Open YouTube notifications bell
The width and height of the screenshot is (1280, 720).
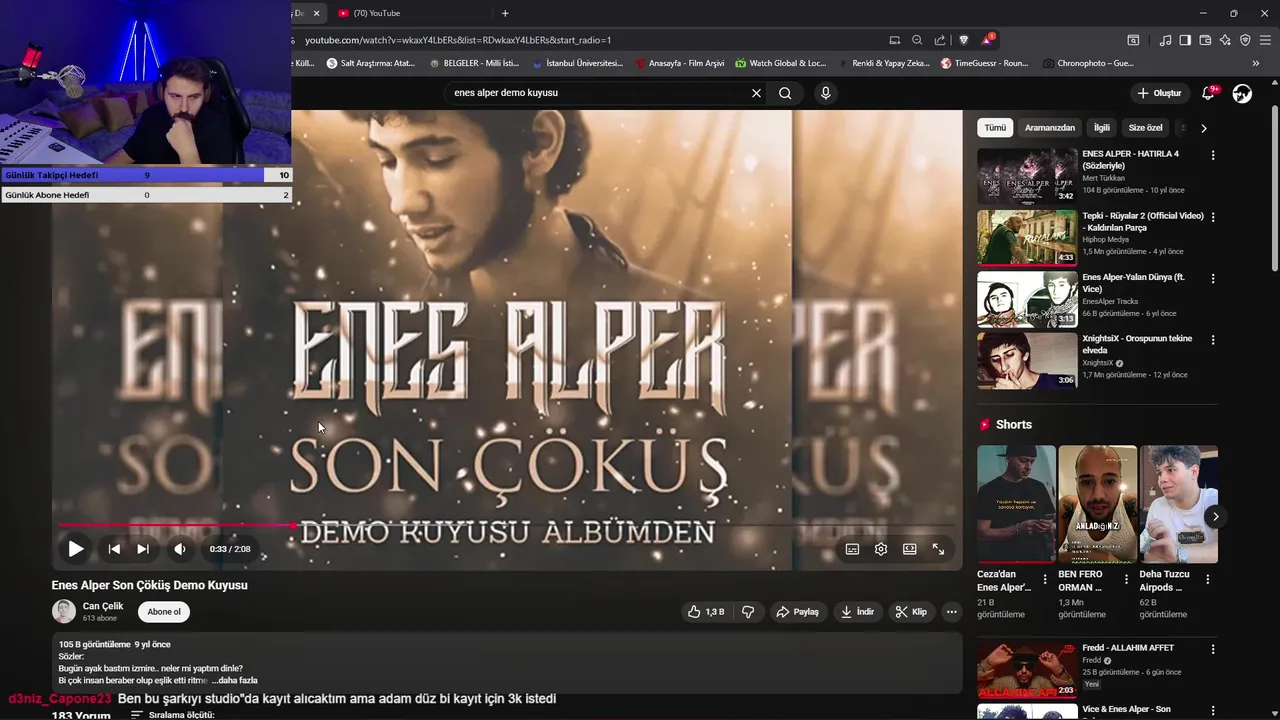(x=1209, y=93)
